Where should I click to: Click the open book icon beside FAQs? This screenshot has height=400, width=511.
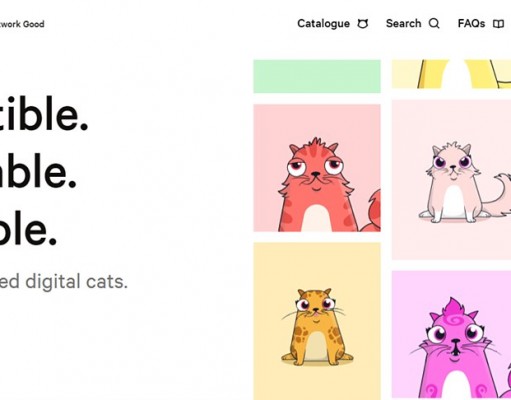coord(498,24)
